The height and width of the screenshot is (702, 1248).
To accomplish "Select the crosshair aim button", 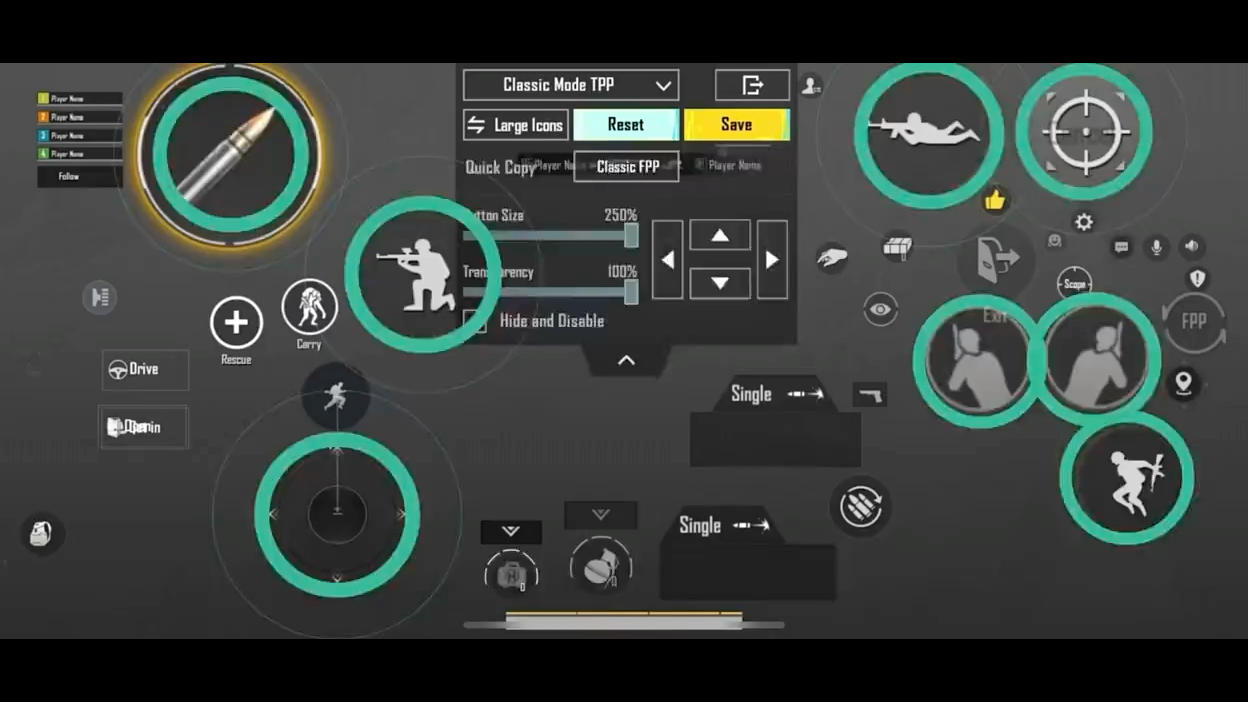I will (x=1085, y=131).
